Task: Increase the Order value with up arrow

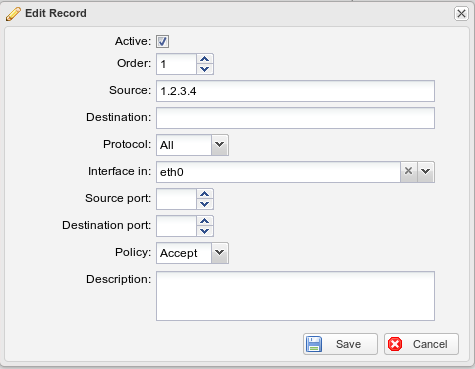Action: pos(205,59)
